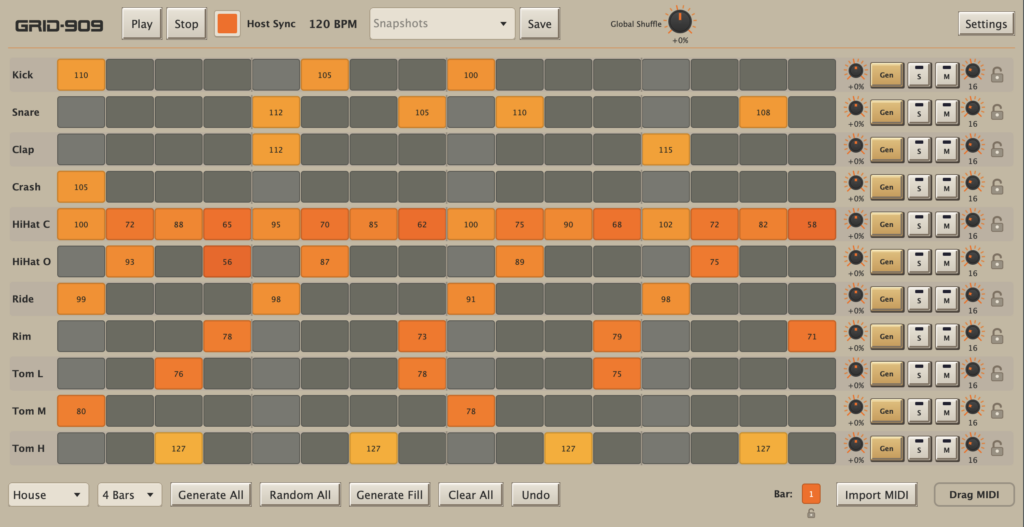Screen dimensions: 1024x527
Task: Select Bar 1 indicator
Action: point(811,494)
